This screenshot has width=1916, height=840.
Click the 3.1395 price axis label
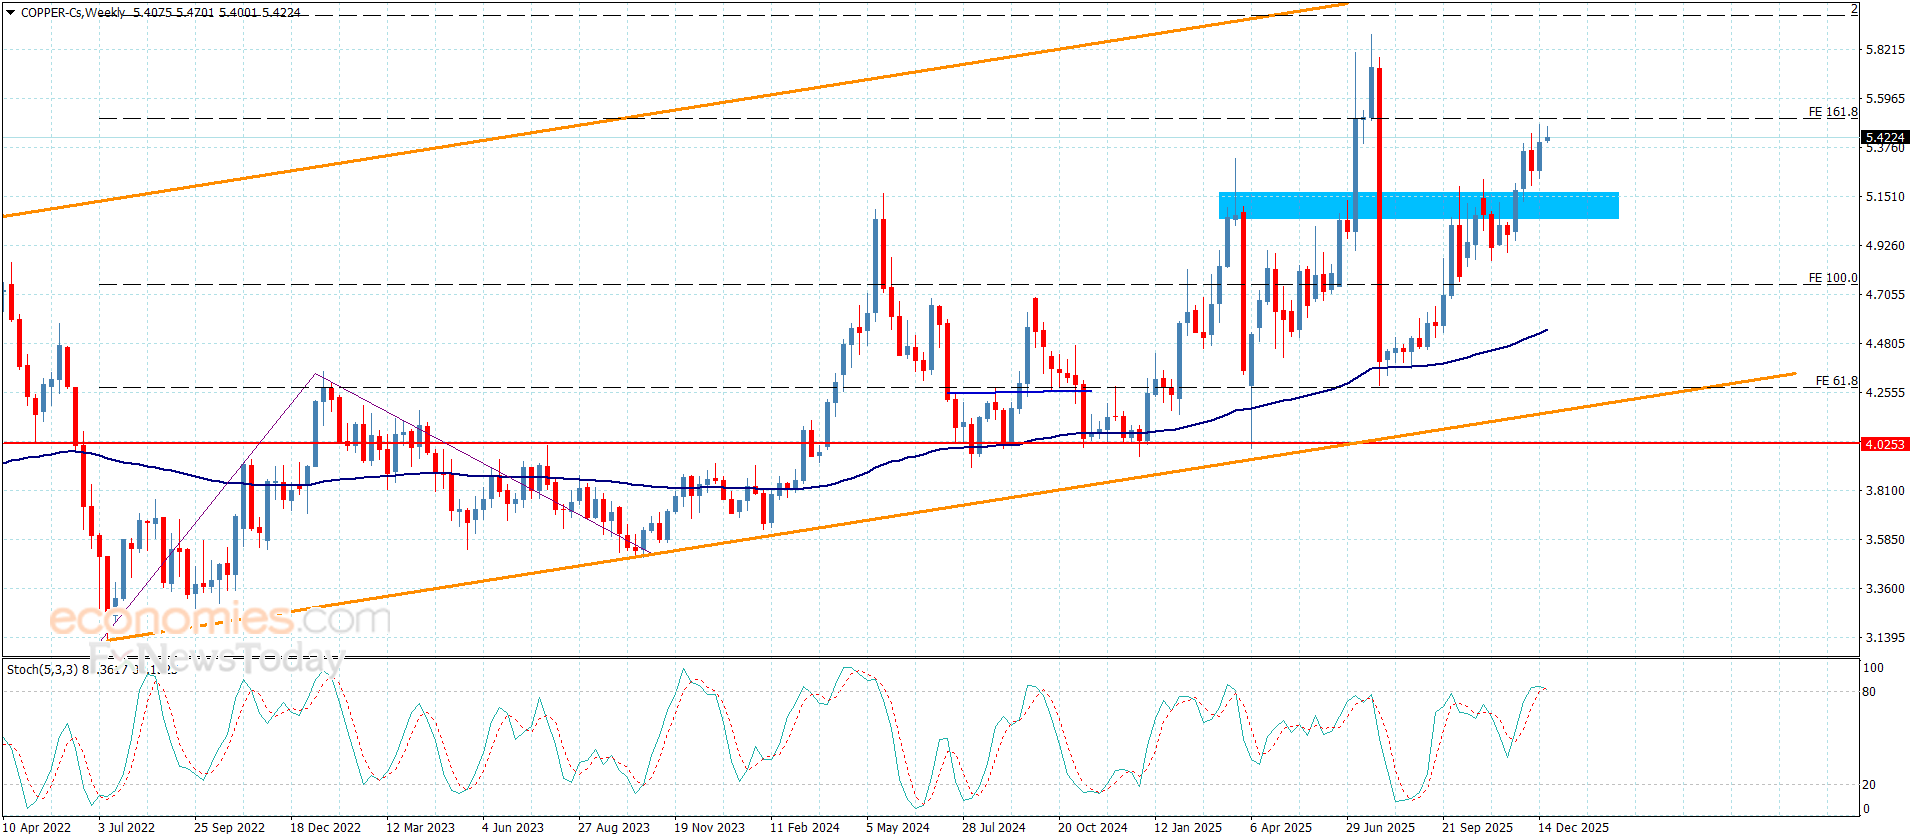[1885, 638]
